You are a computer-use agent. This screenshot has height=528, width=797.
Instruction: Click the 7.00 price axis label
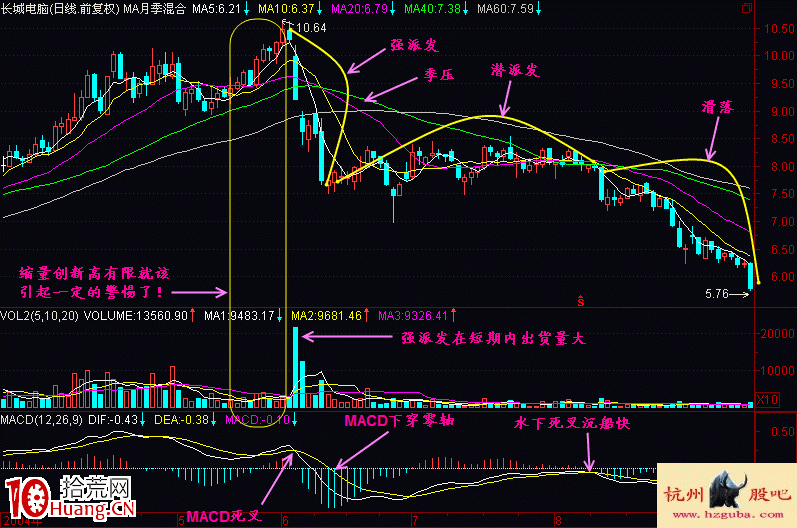click(x=782, y=222)
